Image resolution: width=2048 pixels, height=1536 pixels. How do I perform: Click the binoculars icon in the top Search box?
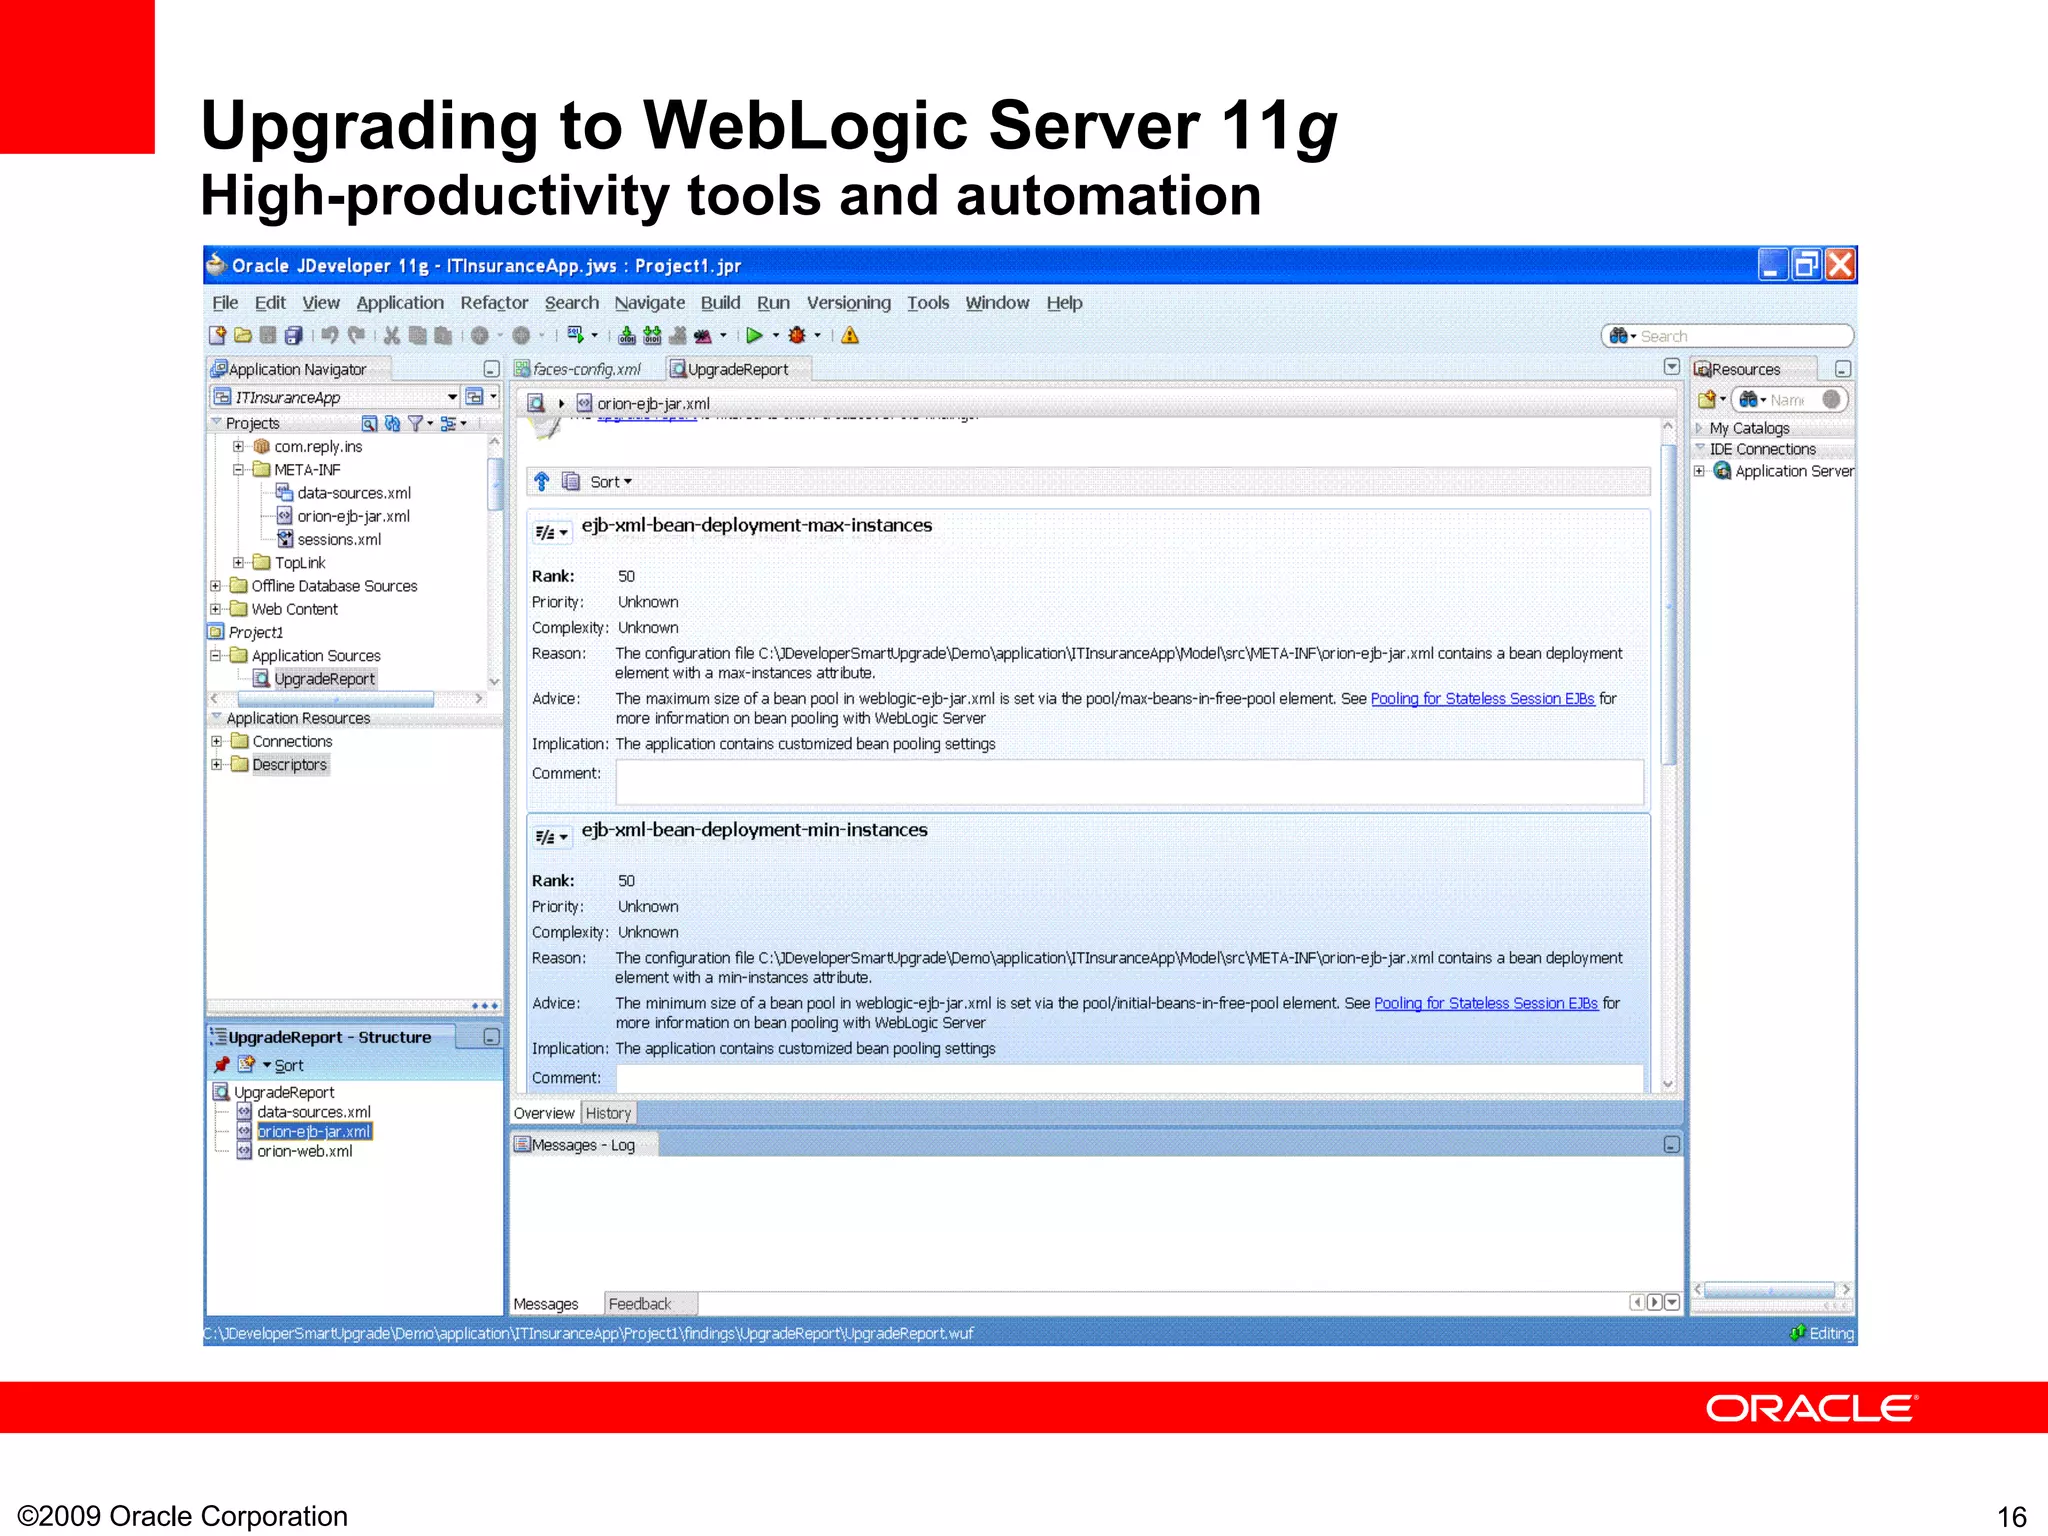point(1618,336)
